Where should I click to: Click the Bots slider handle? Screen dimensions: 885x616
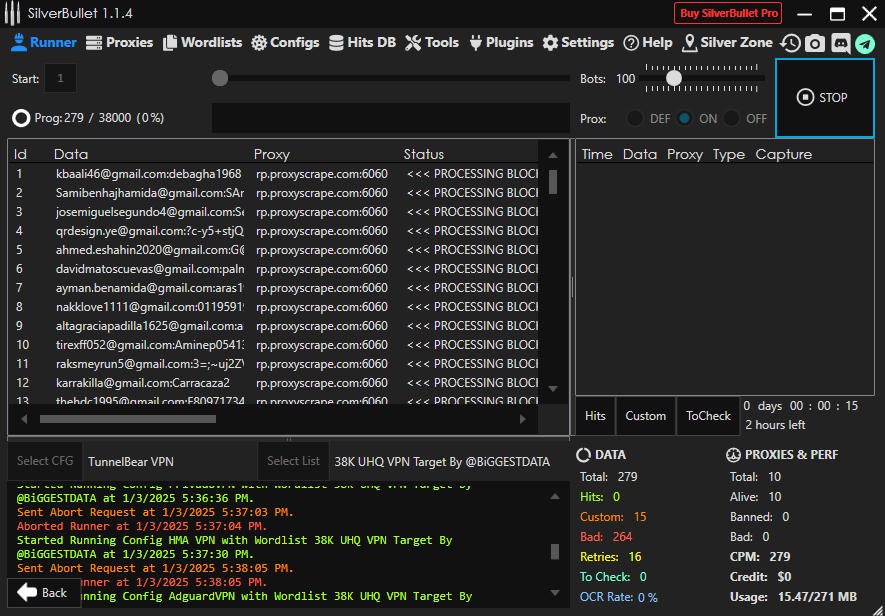coord(674,78)
